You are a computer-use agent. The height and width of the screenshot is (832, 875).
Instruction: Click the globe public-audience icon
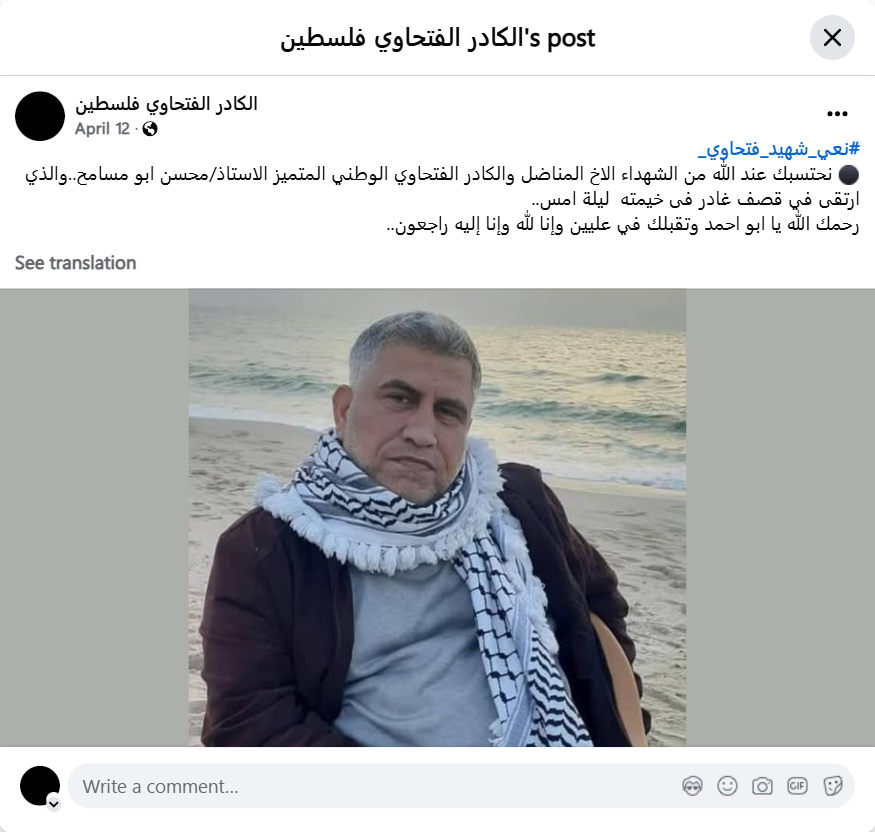pyautogui.click(x=150, y=129)
